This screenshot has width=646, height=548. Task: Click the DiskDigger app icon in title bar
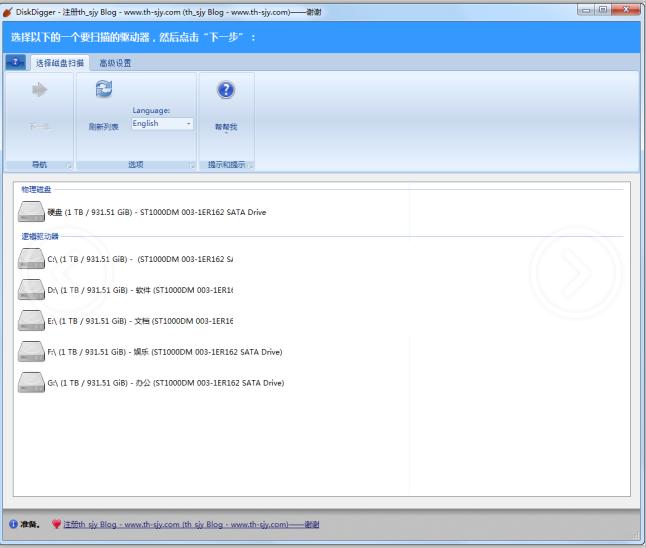[9, 11]
